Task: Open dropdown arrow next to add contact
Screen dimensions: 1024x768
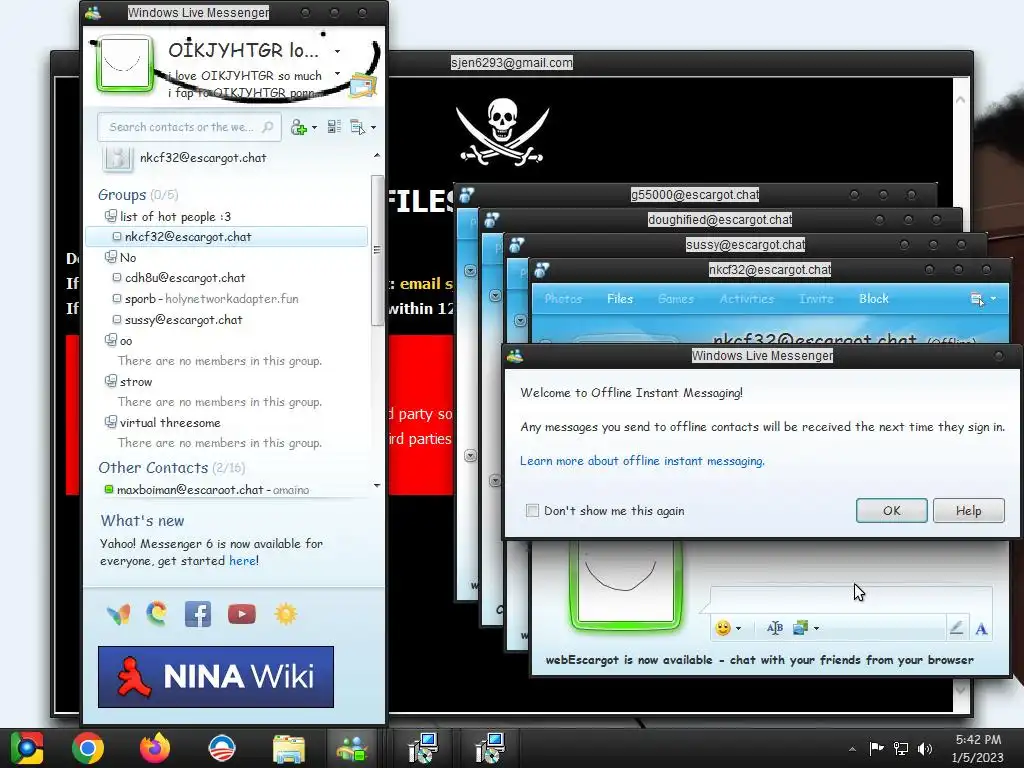Action: 314,127
